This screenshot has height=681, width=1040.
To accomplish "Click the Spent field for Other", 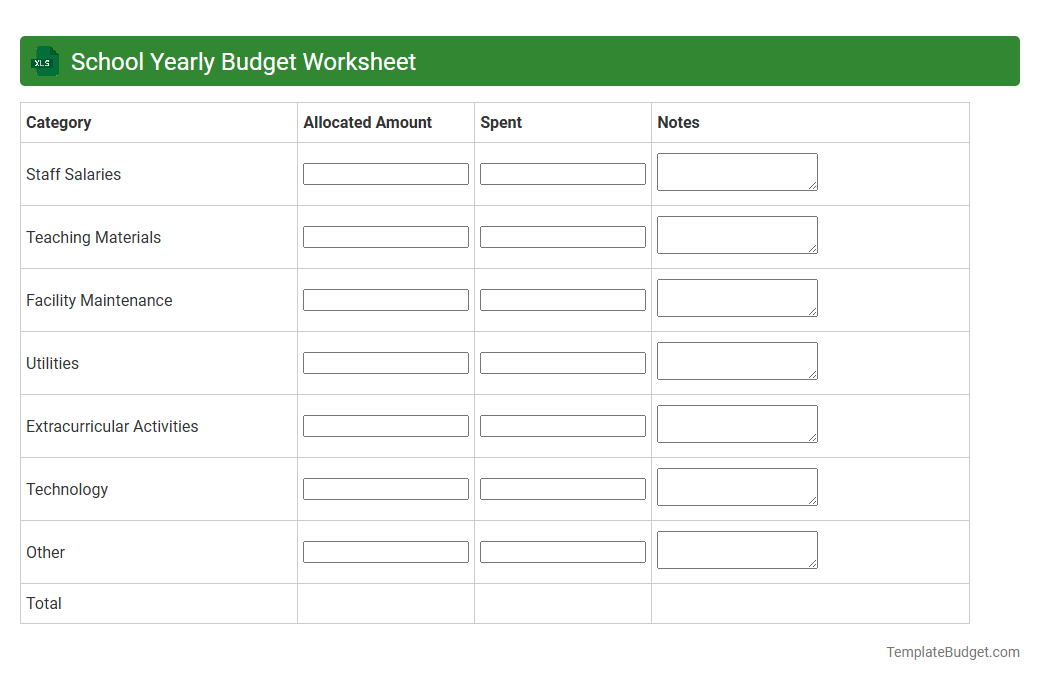I will point(562,551).
